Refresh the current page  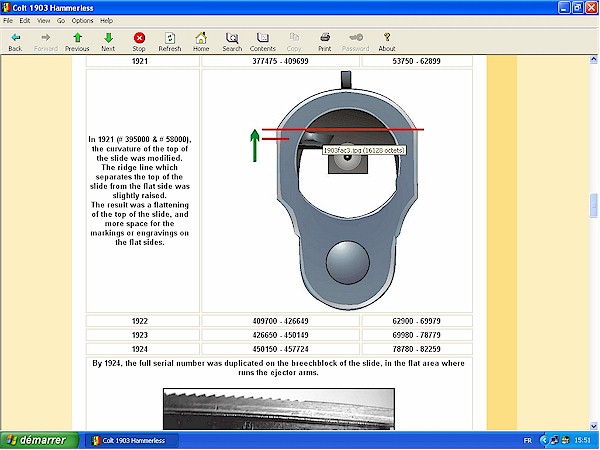[170, 42]
